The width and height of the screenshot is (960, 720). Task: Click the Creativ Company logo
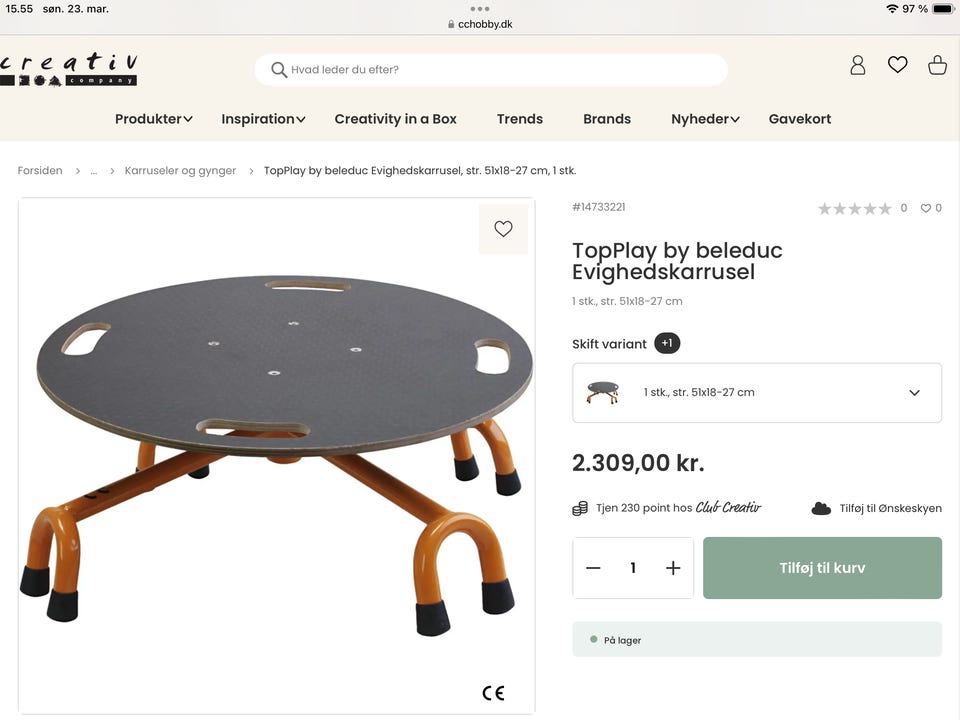coord(68,68)
